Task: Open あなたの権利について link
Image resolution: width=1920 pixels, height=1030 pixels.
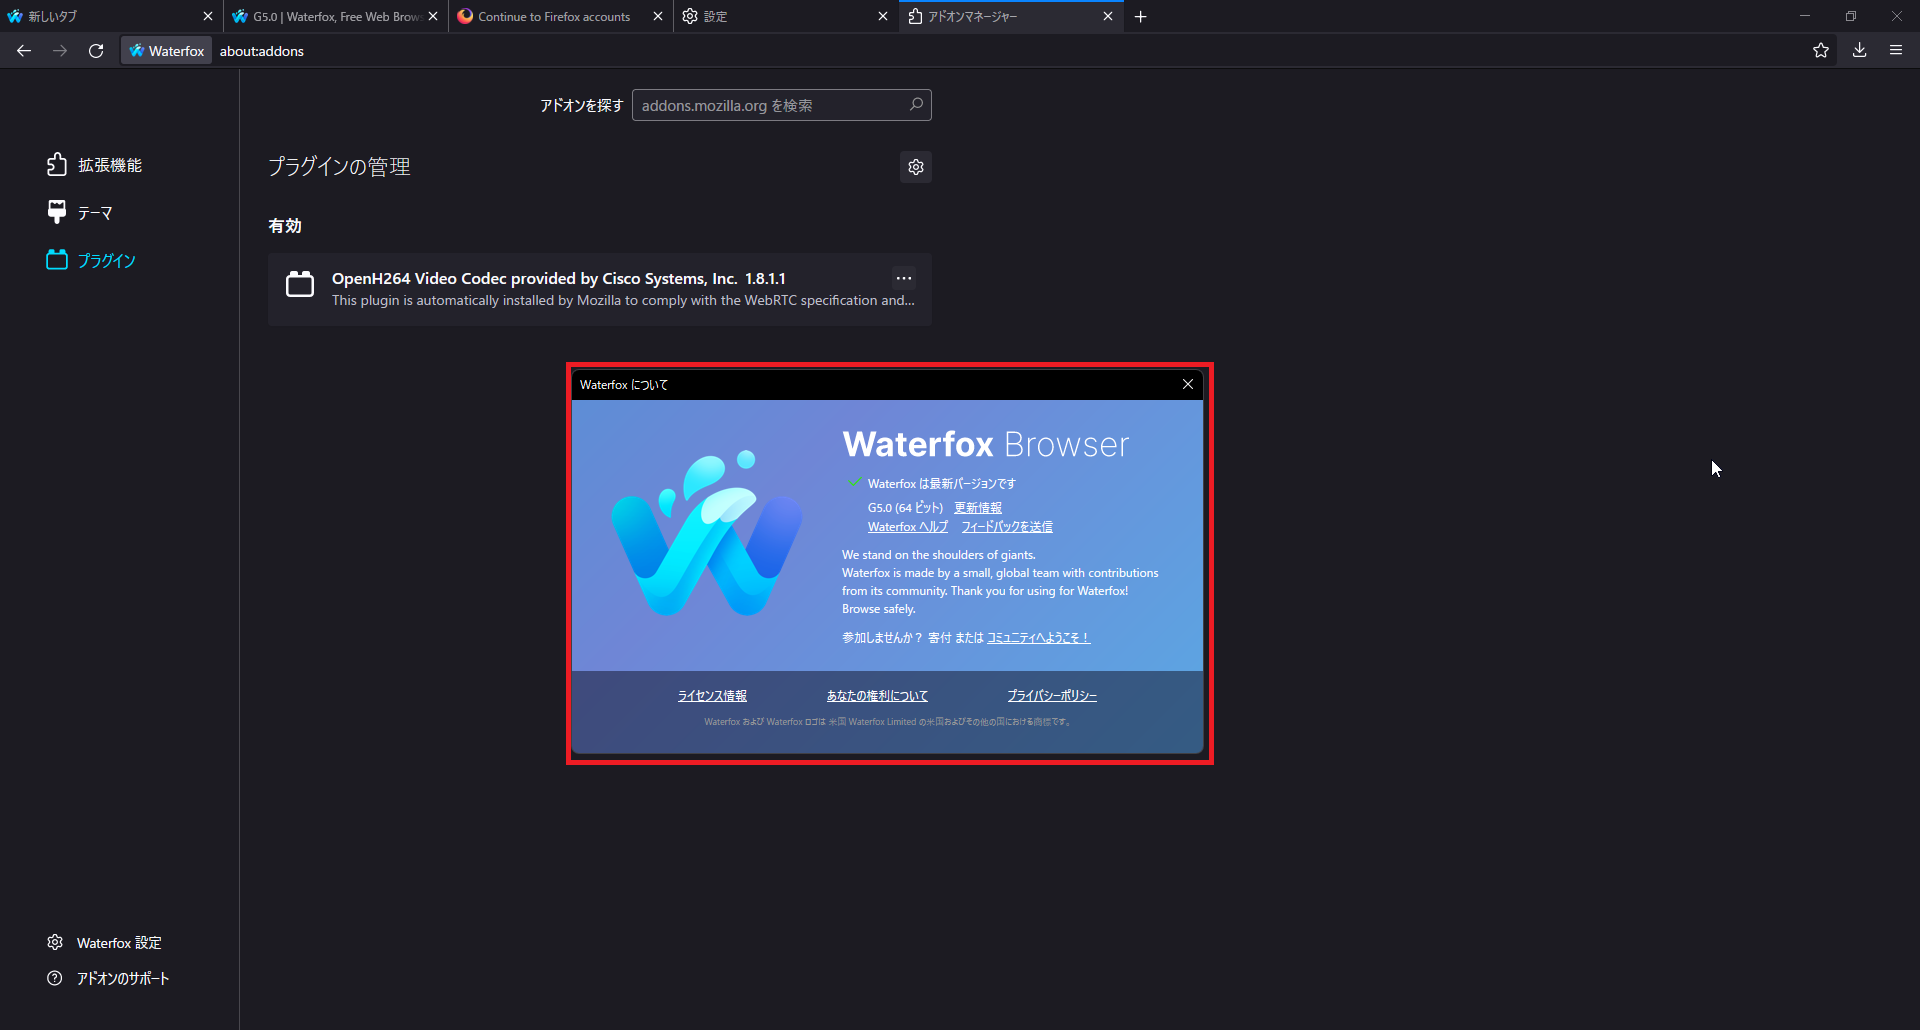Action: [x=877, y=696]
